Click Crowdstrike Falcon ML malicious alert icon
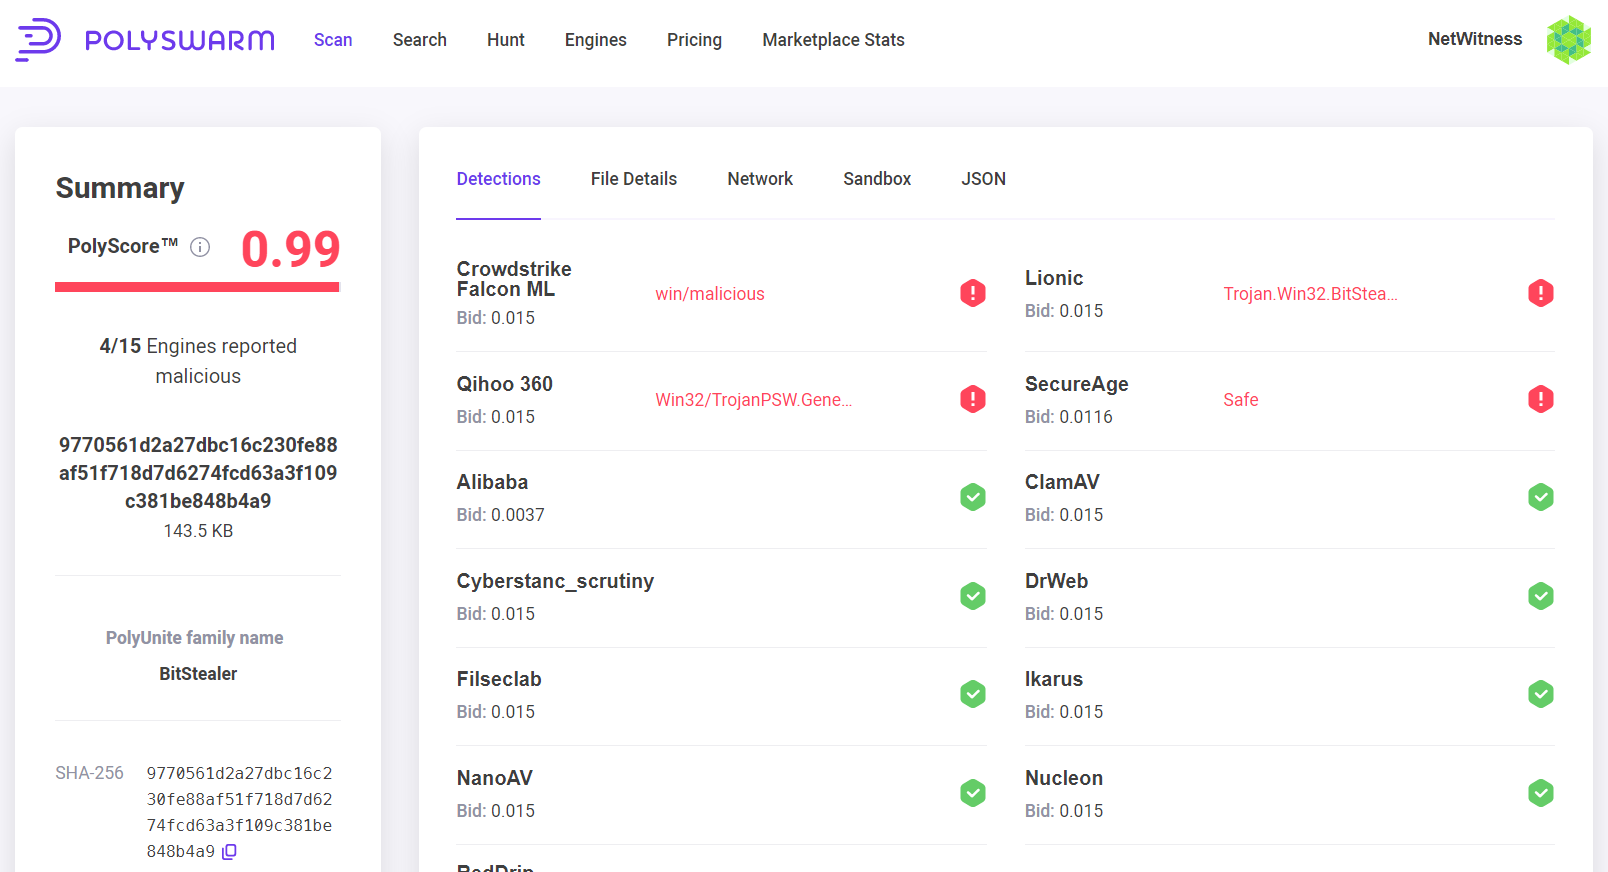The height and width of the screenshot is (872, 1608). (972, 293)
